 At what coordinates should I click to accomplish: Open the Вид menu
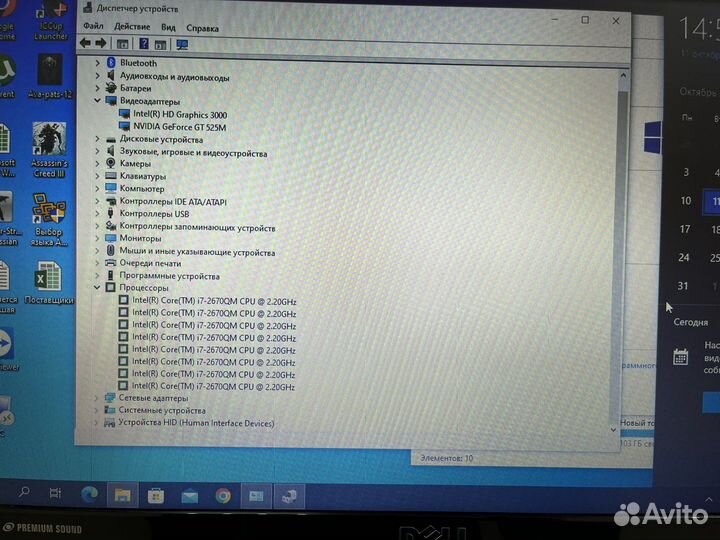[168, 28]
